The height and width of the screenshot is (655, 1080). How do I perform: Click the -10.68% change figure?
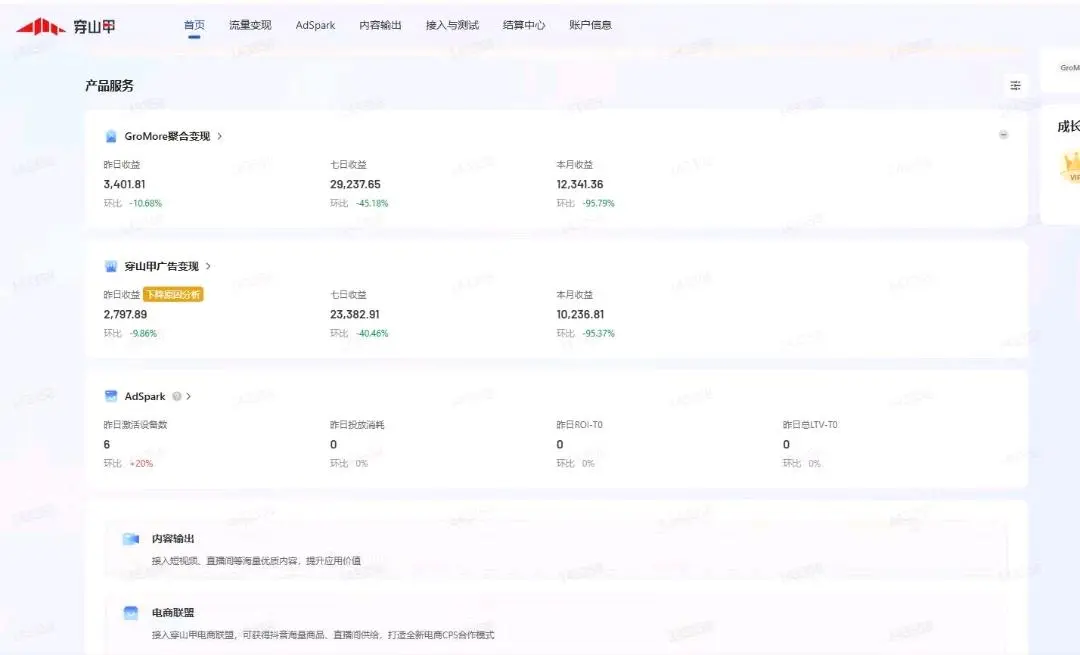coord(145,204)
